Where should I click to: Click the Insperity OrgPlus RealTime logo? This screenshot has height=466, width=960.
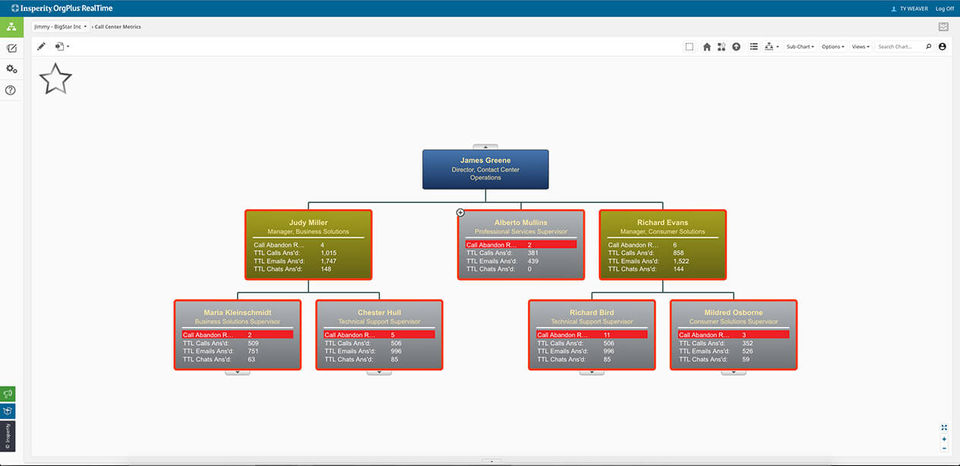(61, 9)
